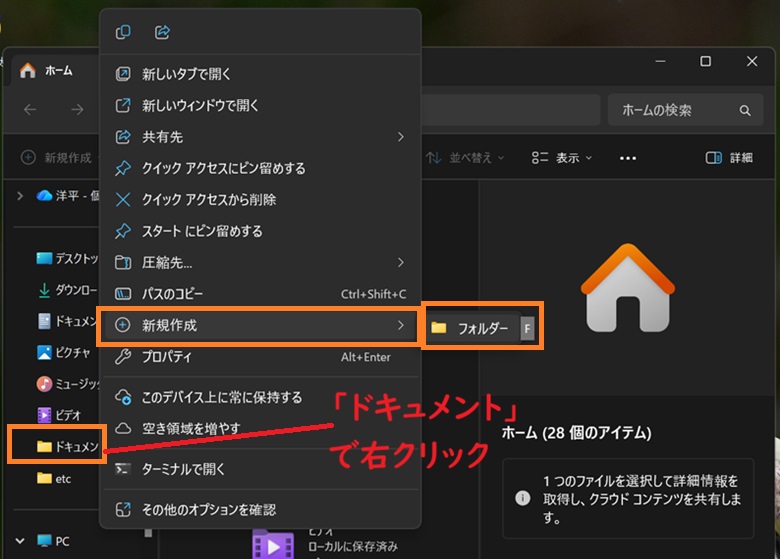This screenshot has width=780, height=559.
Task: Click the back navigation arrow
Action: tap(30, 109)
